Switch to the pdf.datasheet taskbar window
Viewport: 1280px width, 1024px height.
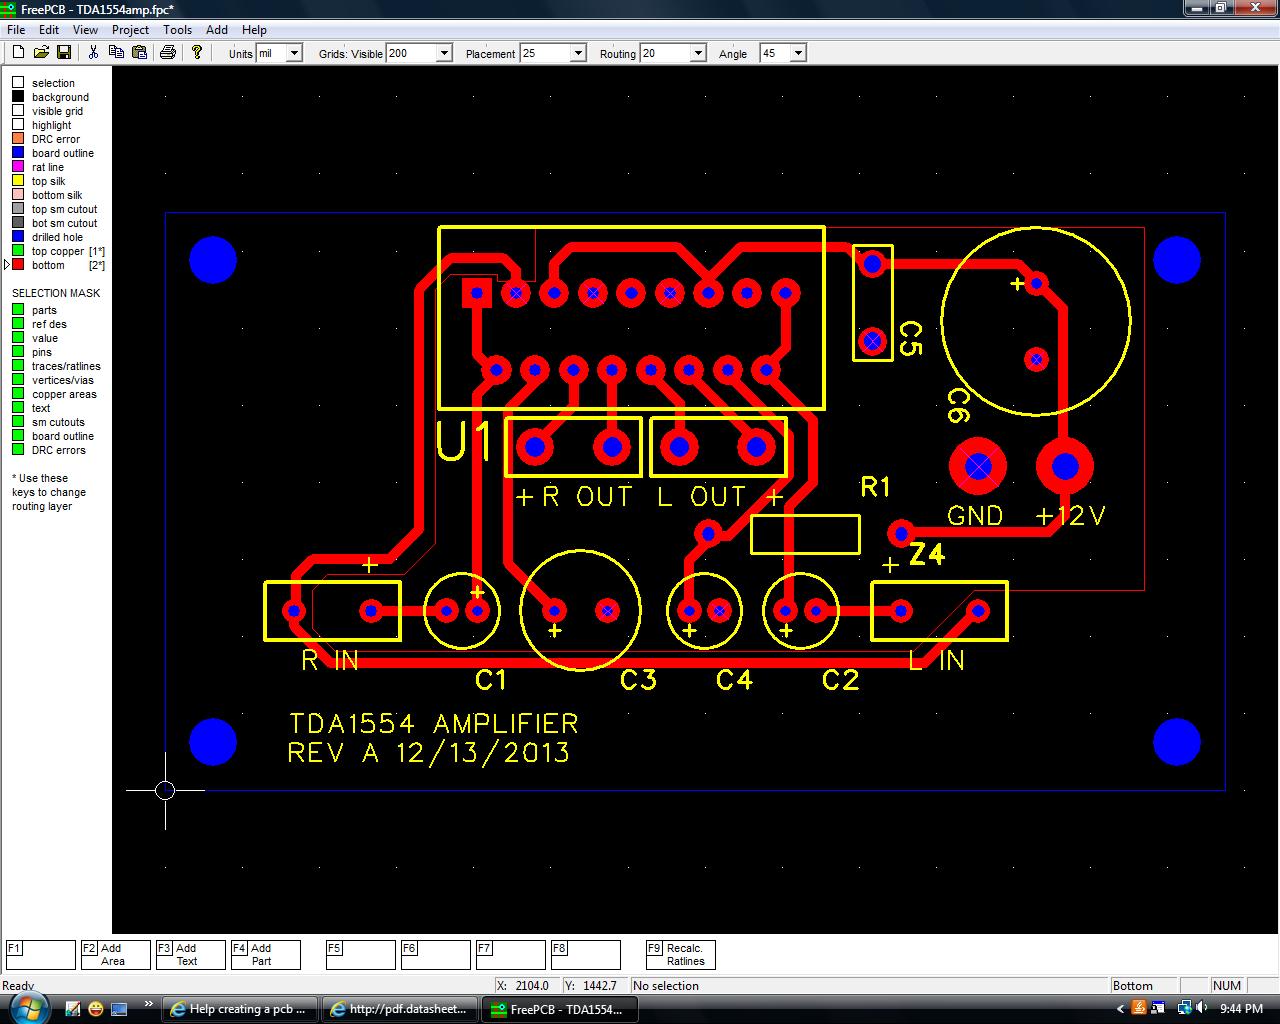(x=400, y=1009)
